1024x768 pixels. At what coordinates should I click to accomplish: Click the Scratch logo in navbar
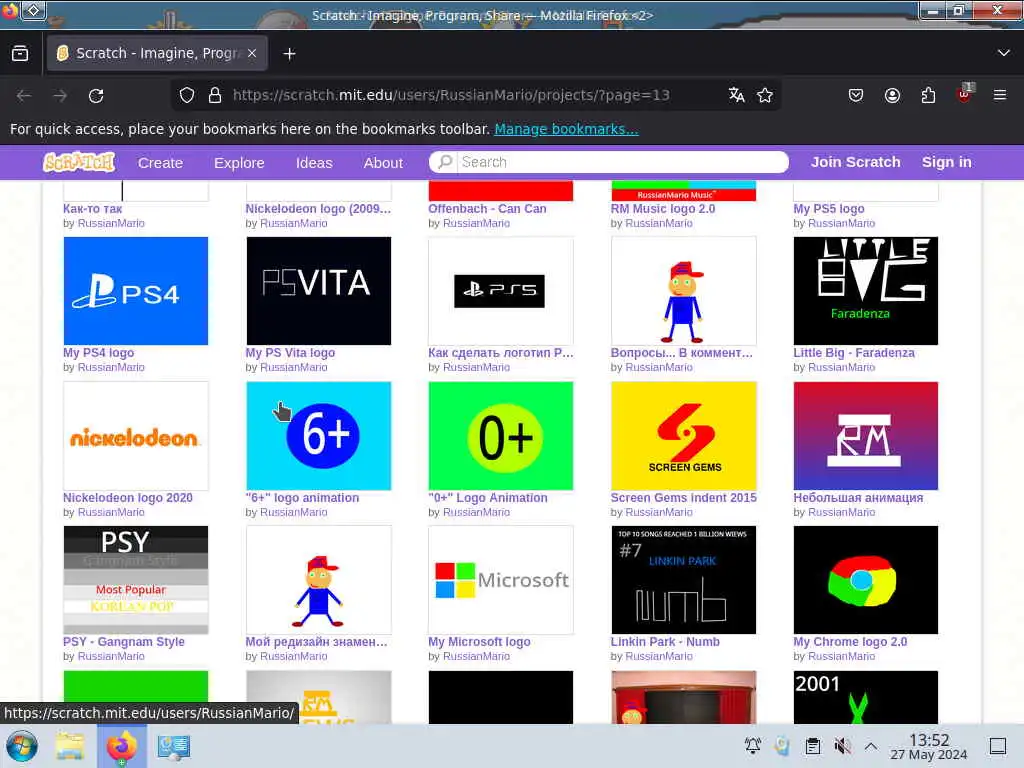79,162
